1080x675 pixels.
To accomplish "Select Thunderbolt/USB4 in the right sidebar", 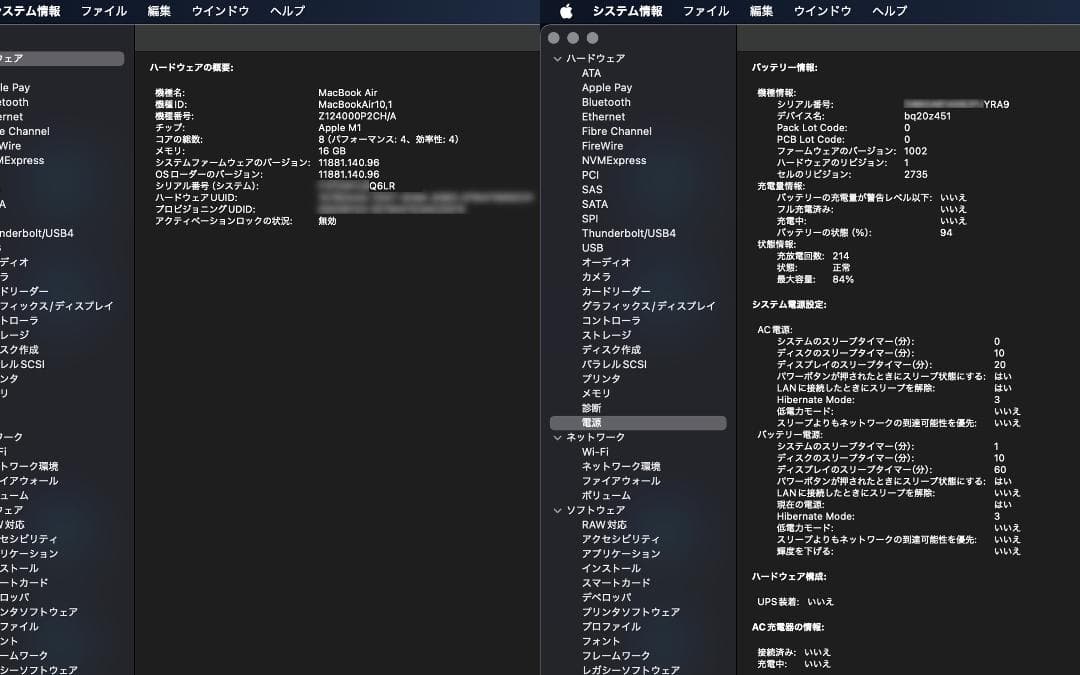I will [x=628, y=233].
